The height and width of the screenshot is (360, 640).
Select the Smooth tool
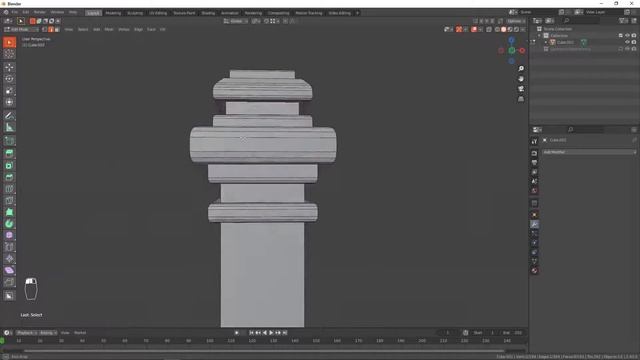point(9,236)
